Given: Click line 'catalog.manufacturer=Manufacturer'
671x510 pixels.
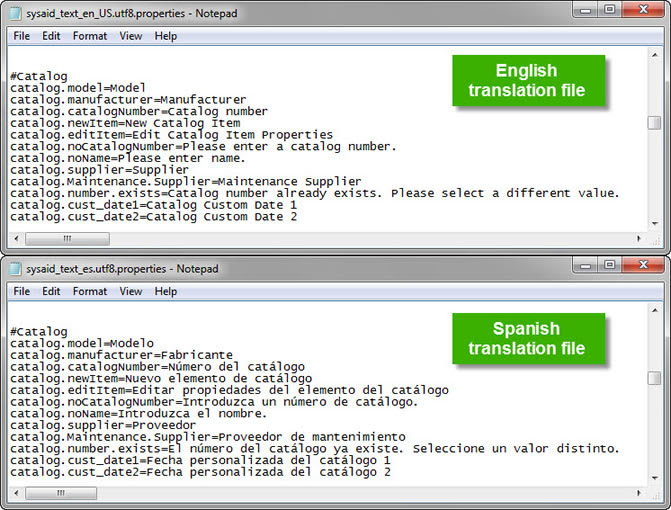Looking at the screenshot, I should pyautogui.click(x=128, y=100).
